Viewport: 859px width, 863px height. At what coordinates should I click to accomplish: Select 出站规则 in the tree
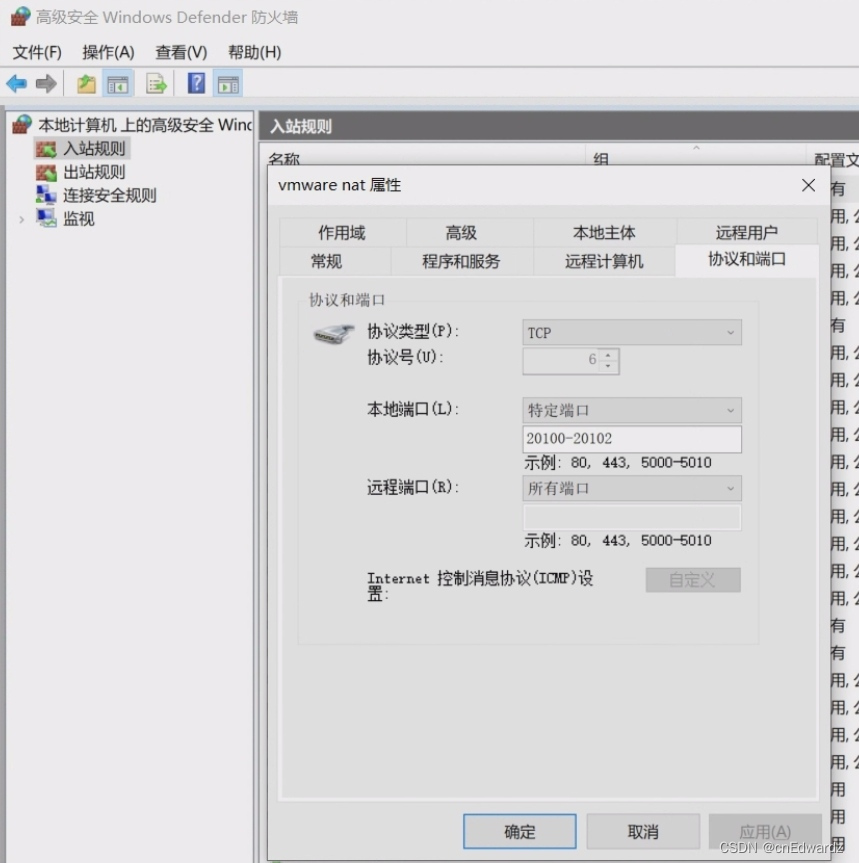(x=94, y=172)
